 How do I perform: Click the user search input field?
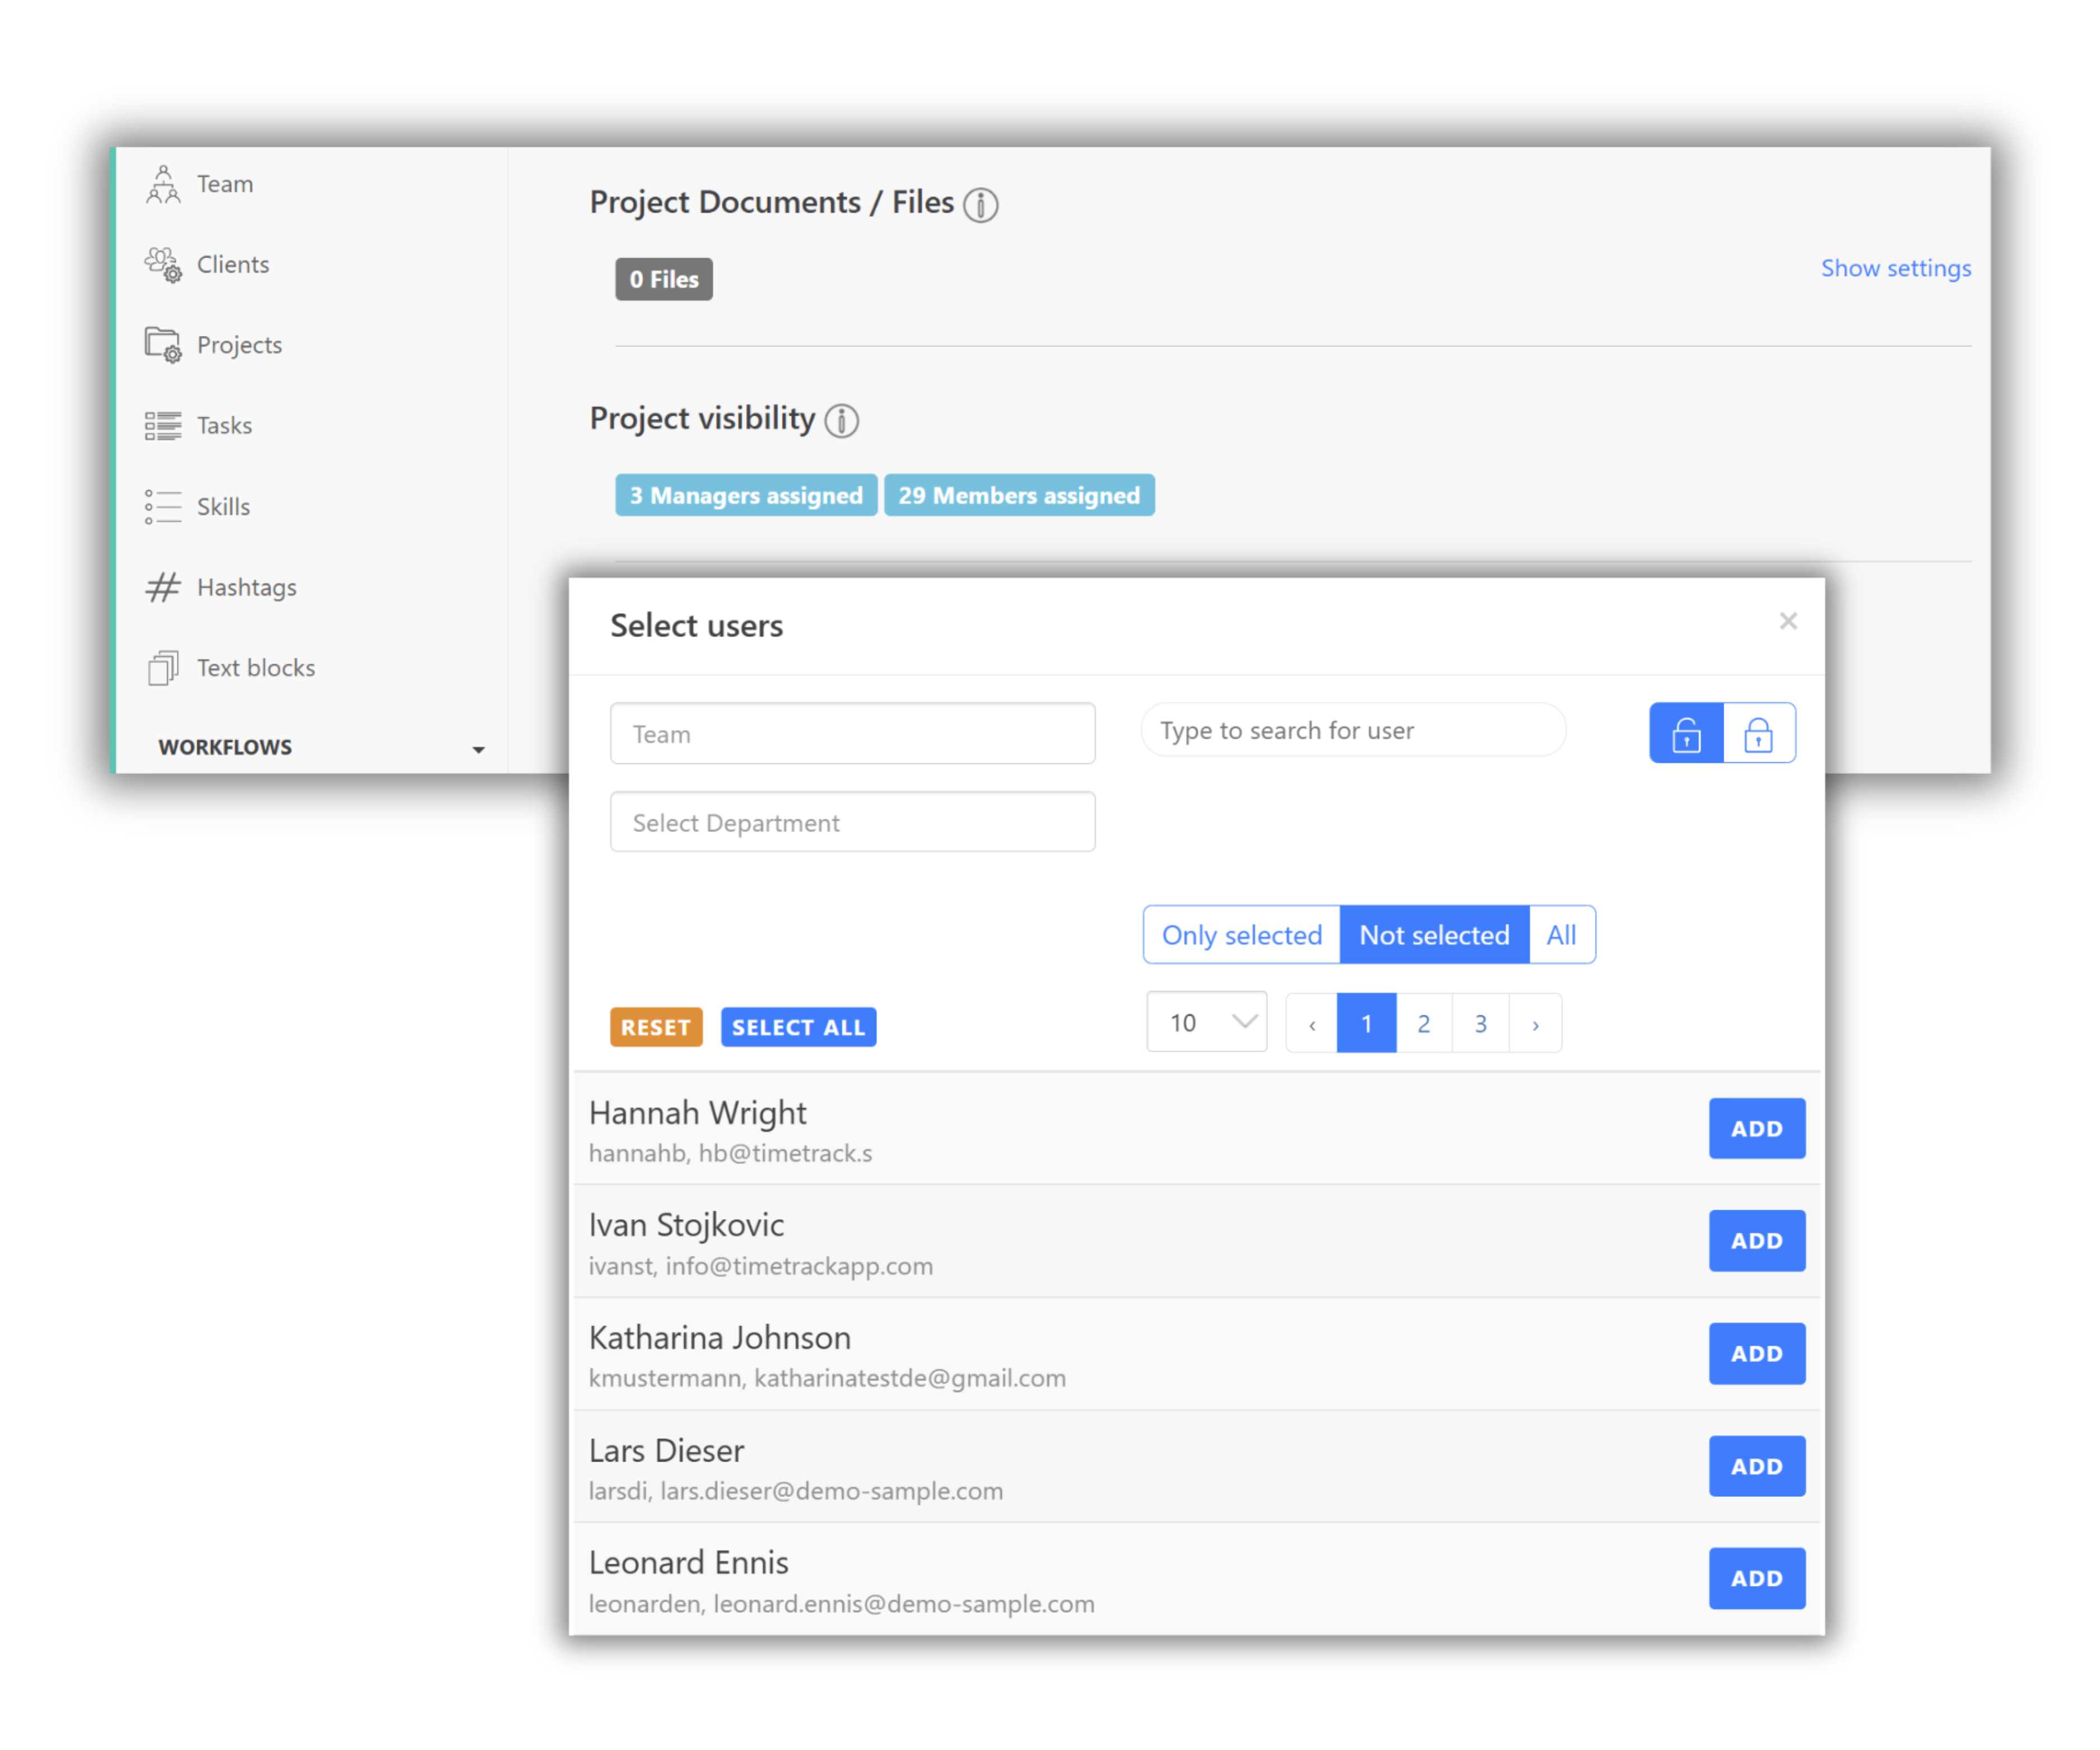pyautogui.click(x=1352, y=731)
